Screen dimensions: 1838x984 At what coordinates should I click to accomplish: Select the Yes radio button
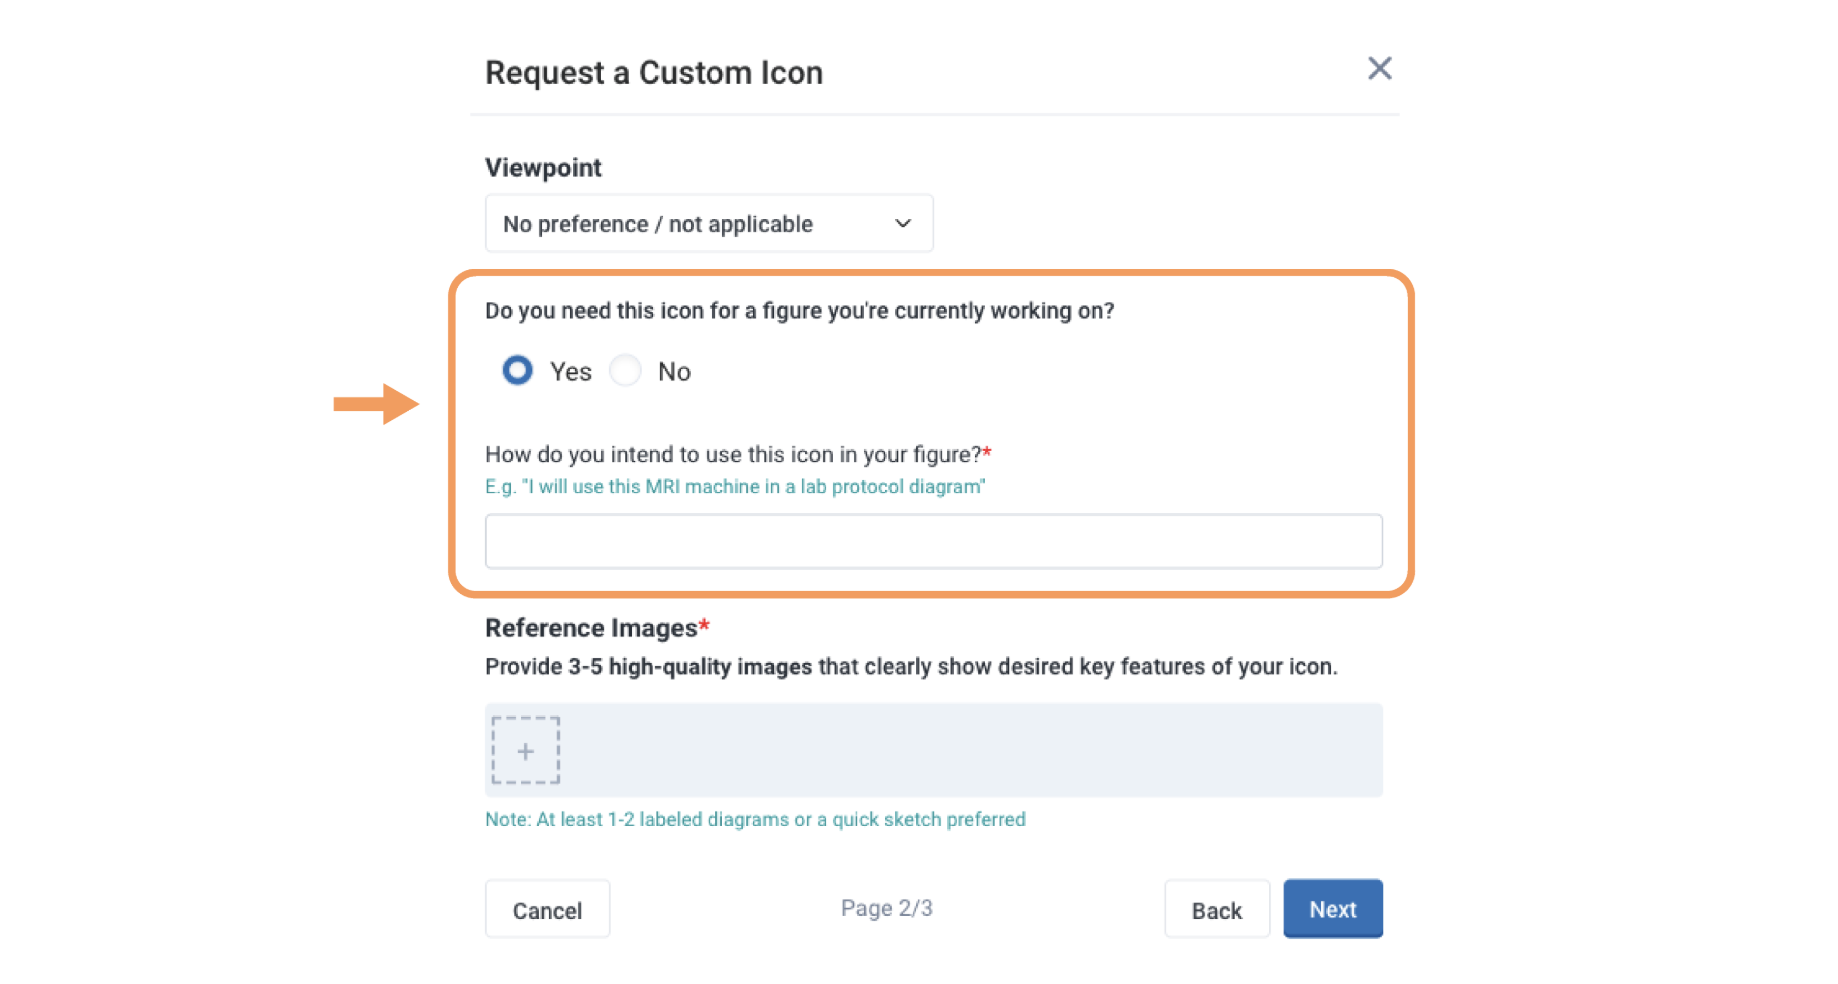click(517, 371)
